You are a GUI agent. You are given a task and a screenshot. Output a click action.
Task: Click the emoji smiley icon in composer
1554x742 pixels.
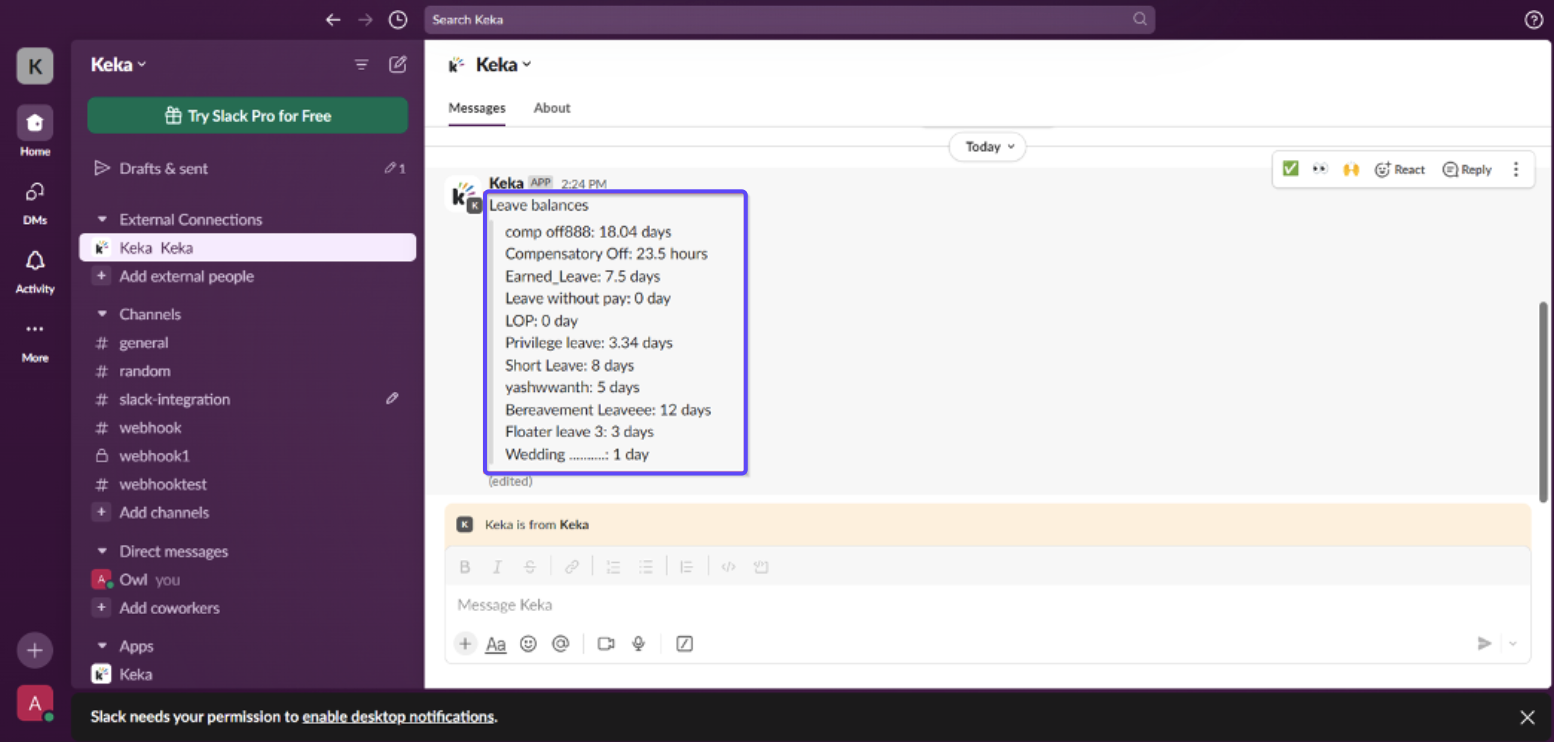528,644
